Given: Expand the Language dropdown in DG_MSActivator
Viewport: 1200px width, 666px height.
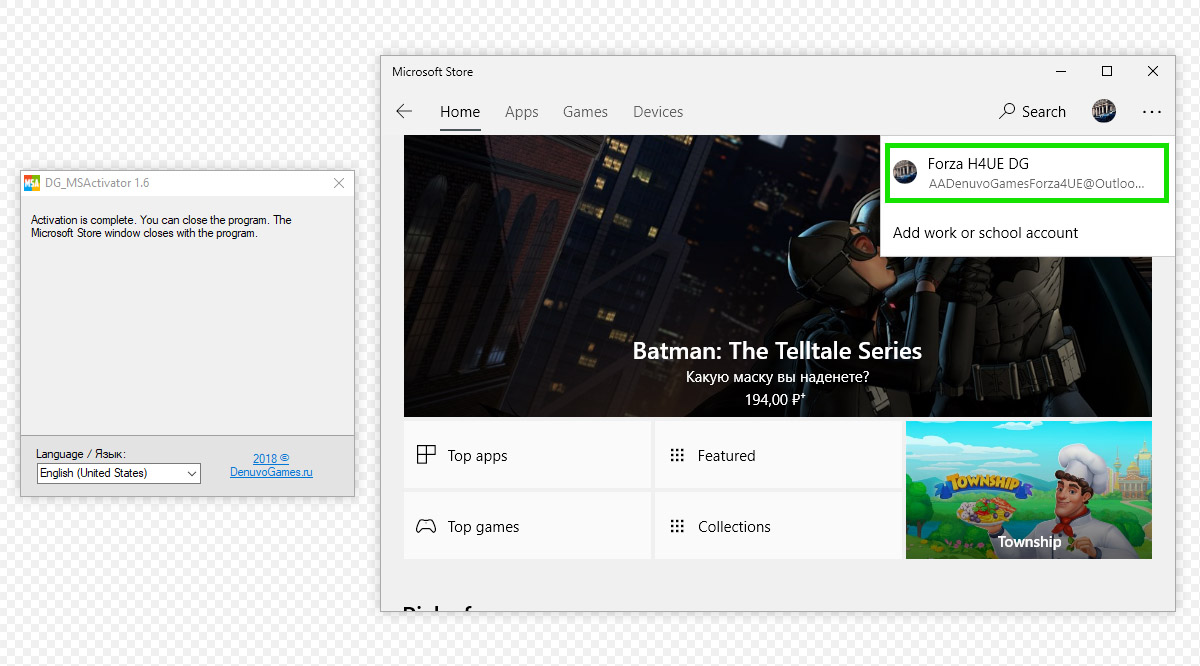Looking at the screenshot, I should click(119, 473).
